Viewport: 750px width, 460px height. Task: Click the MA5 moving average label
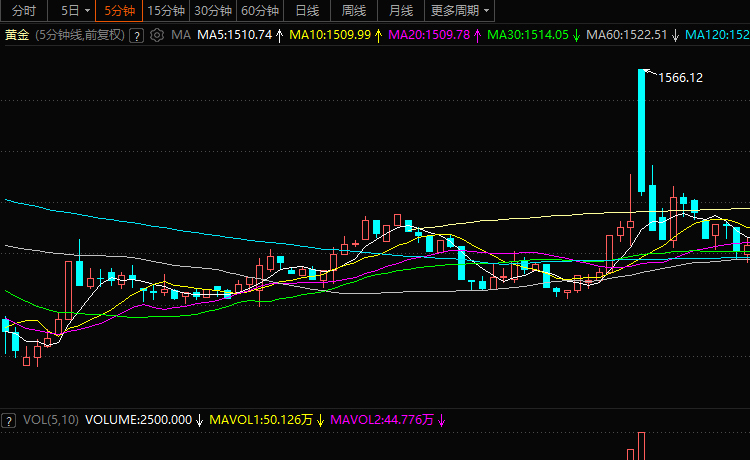coord(234,35)
